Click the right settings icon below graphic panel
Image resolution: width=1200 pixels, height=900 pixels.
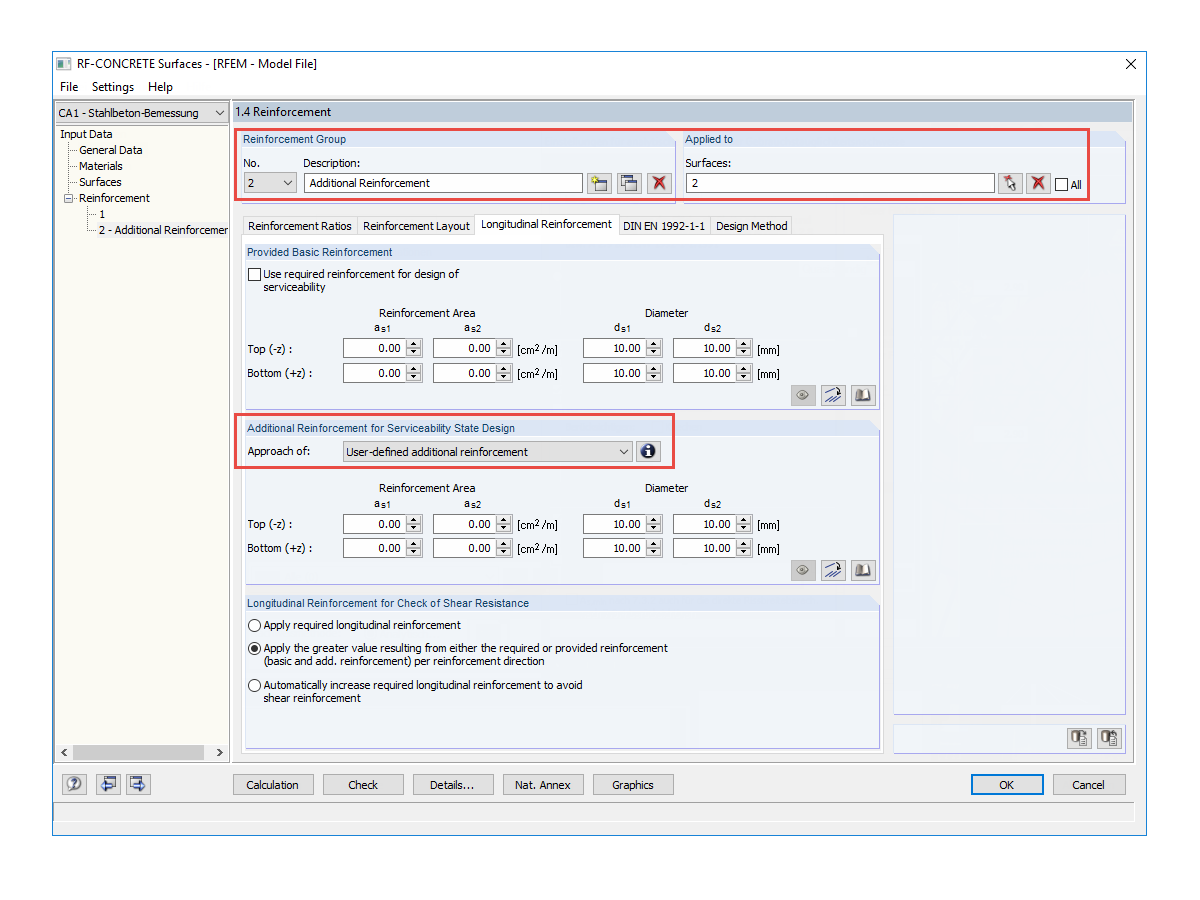tap(1109, 739)
